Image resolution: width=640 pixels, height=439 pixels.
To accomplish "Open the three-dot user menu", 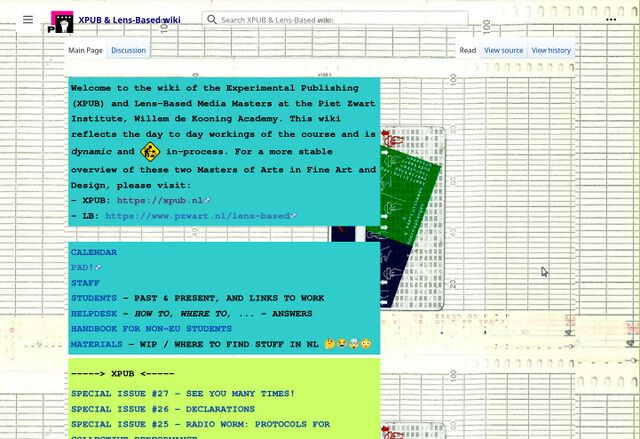I will (x=610, y=19).
